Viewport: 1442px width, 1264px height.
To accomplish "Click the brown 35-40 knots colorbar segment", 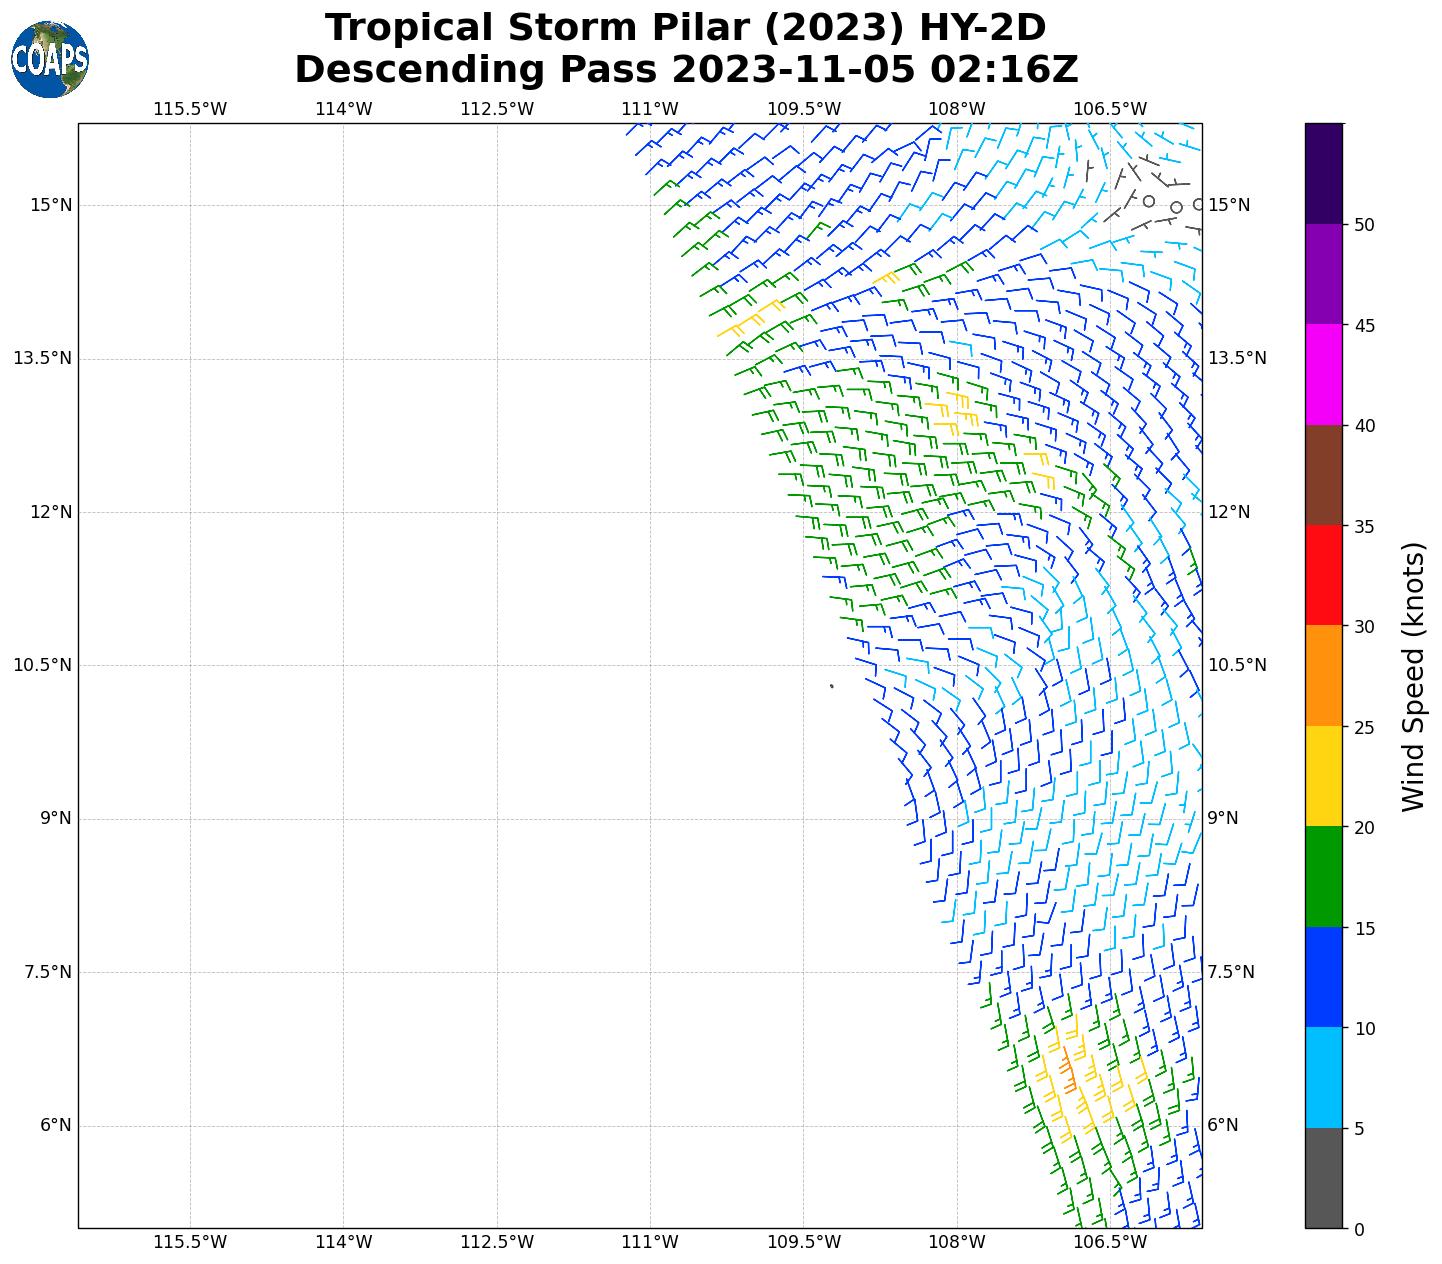I will click(1324, 475).
